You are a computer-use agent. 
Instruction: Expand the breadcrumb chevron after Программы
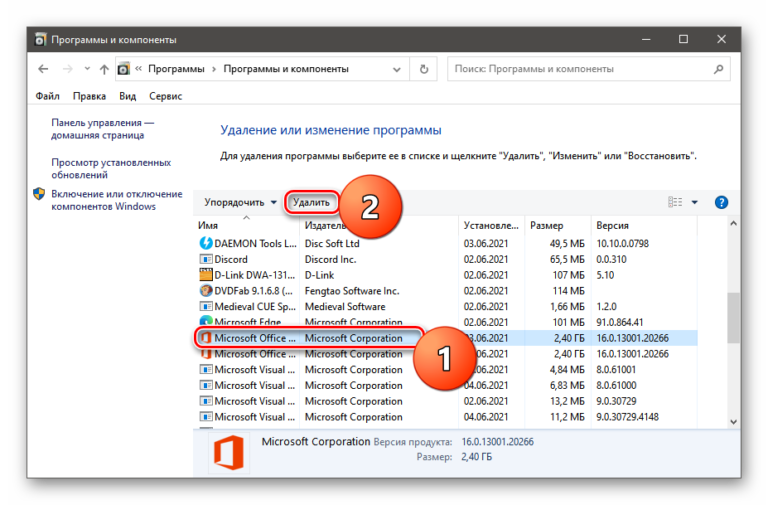click(x=214, y=69)
